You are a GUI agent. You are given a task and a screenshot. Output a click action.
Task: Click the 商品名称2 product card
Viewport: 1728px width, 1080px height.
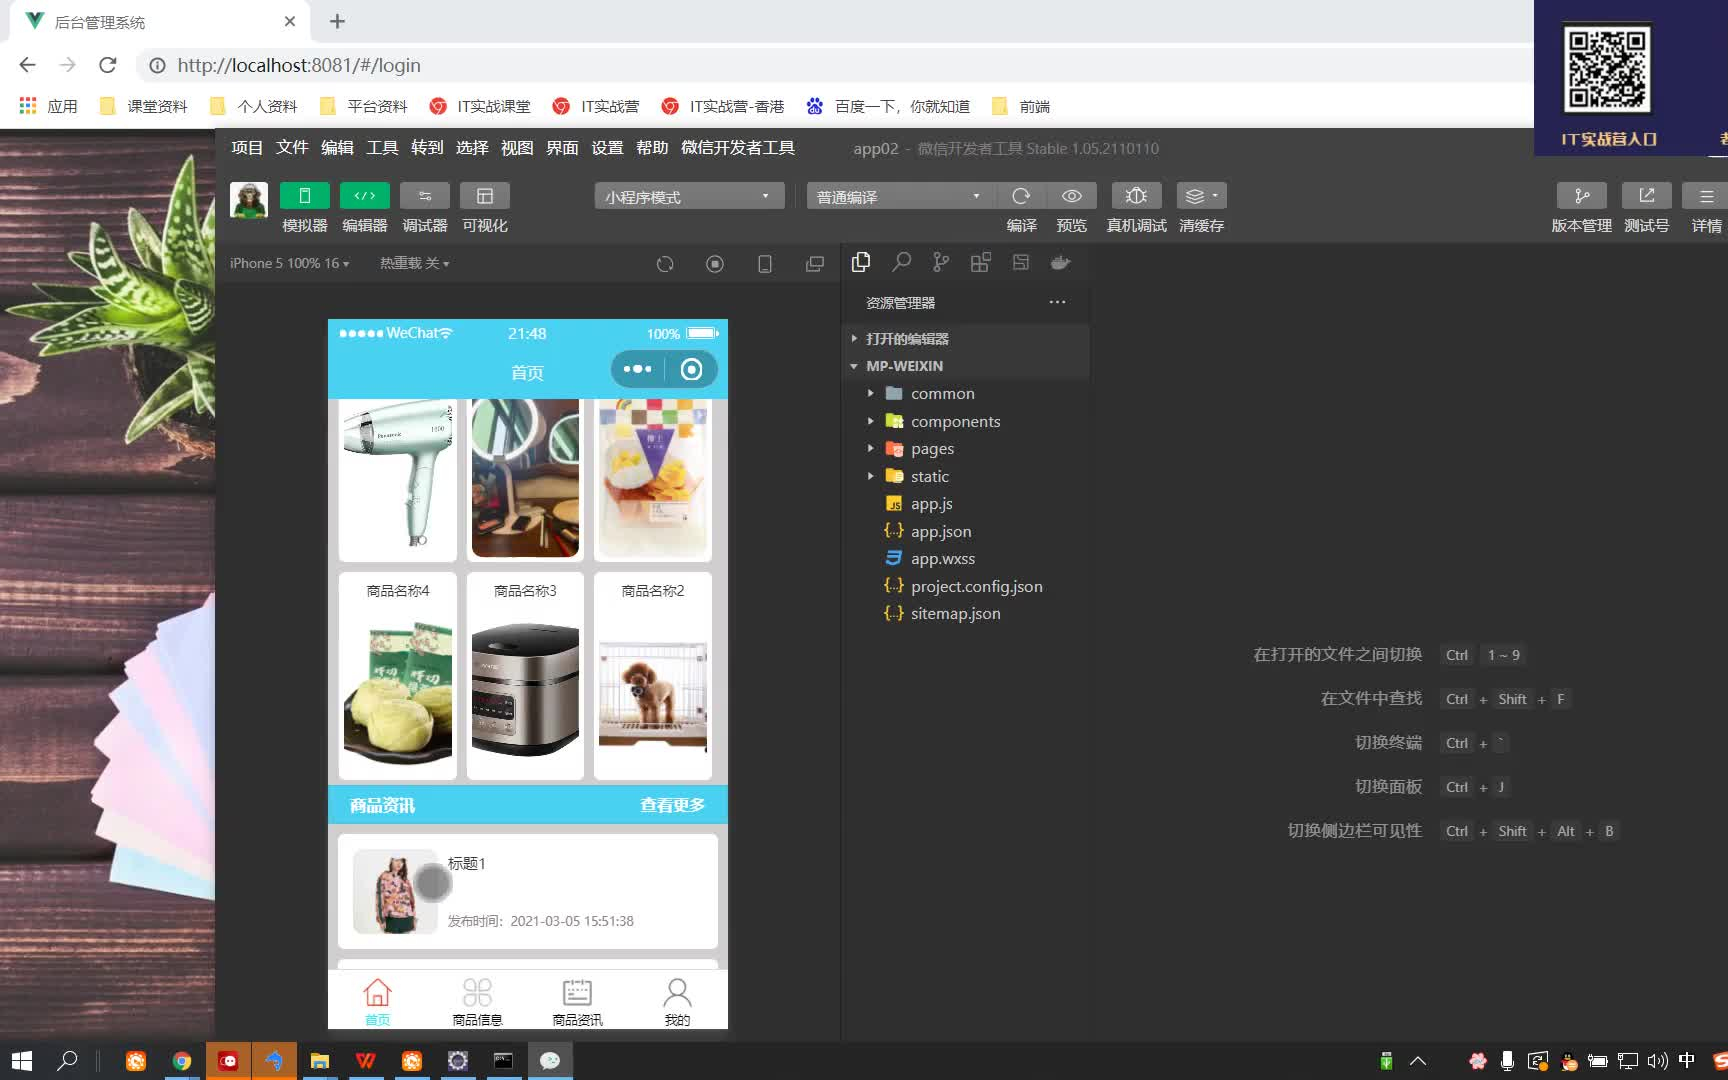(653, 676)
